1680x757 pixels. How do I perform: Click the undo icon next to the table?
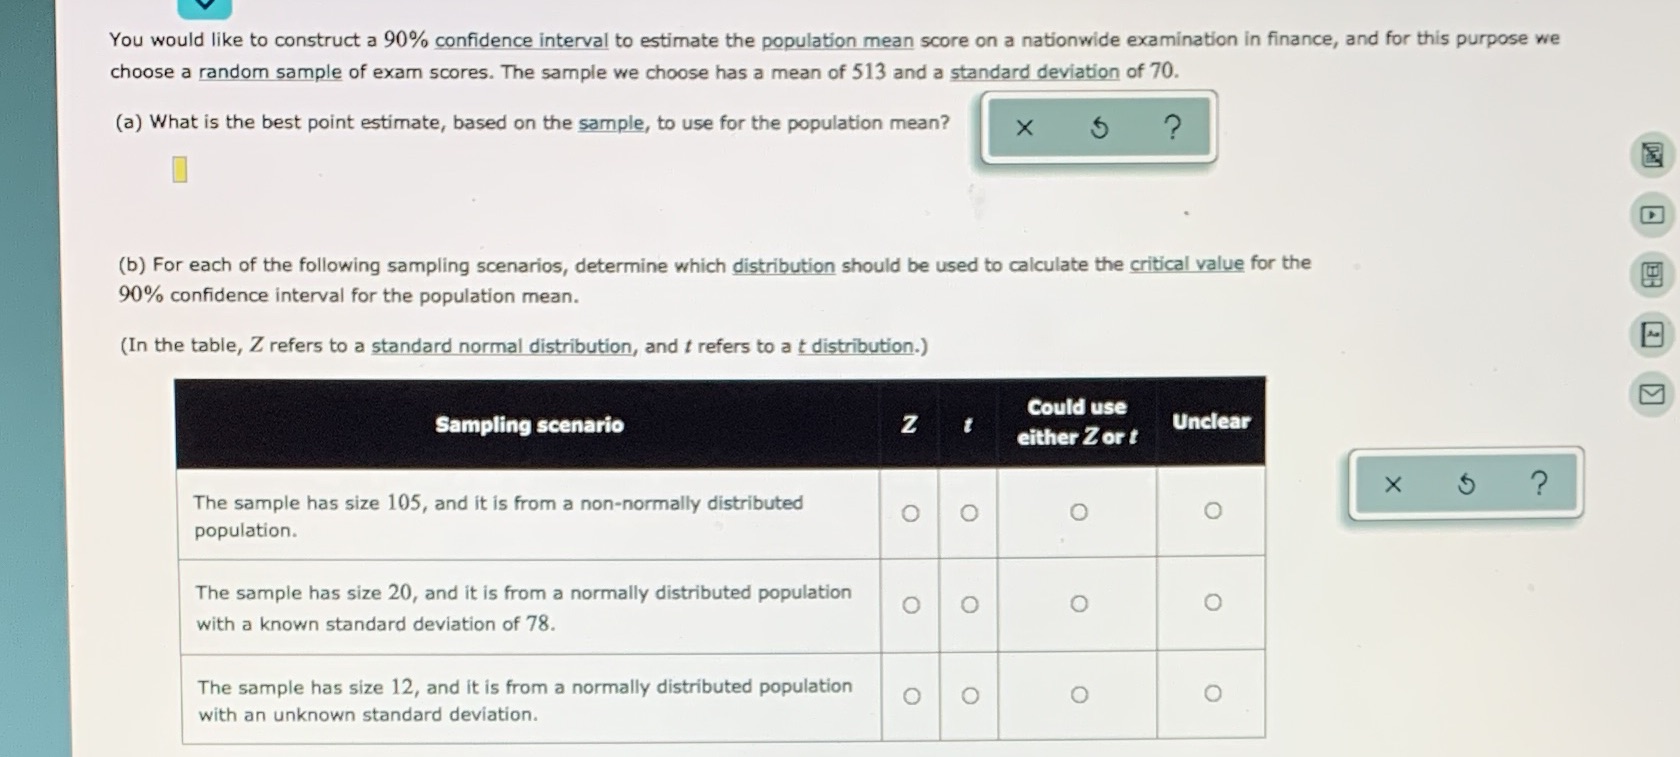click(x=1465, y=484)
